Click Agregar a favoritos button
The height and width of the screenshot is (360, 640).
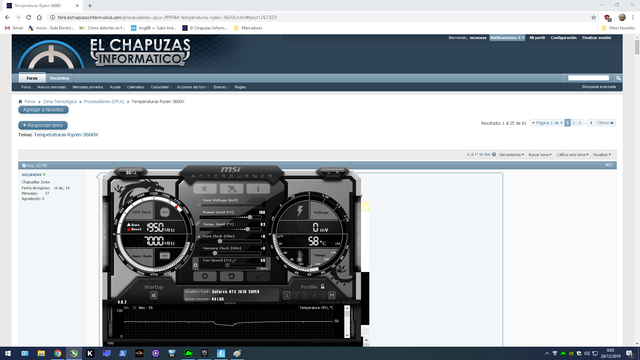pos(43,110)
